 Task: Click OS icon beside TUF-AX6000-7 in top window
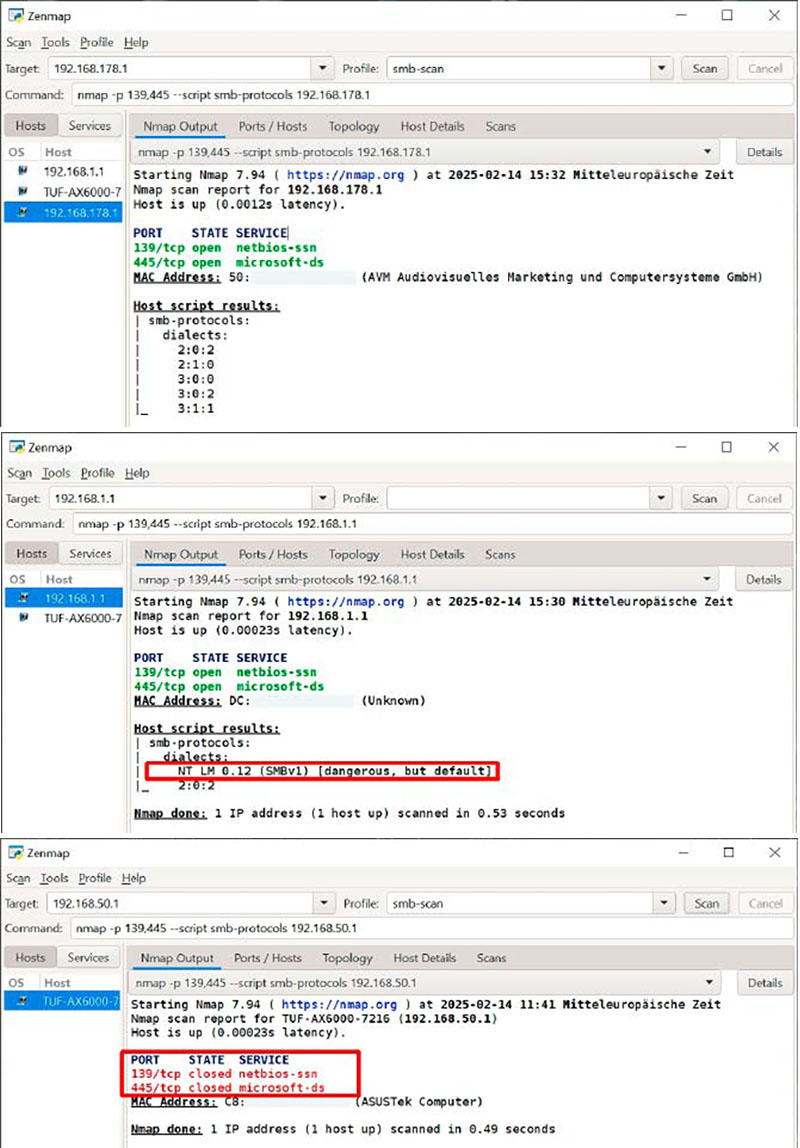pyautogui.click(x=23, y=192)
